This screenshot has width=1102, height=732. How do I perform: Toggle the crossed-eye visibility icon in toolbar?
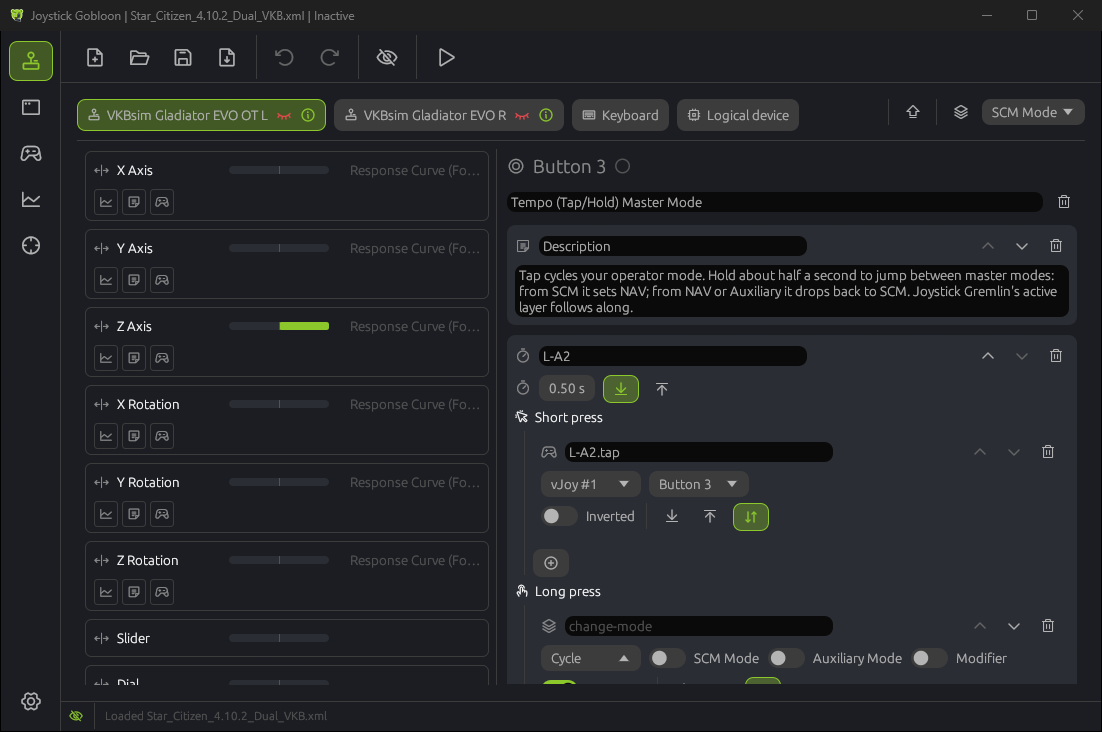click(x=387, y=58)
